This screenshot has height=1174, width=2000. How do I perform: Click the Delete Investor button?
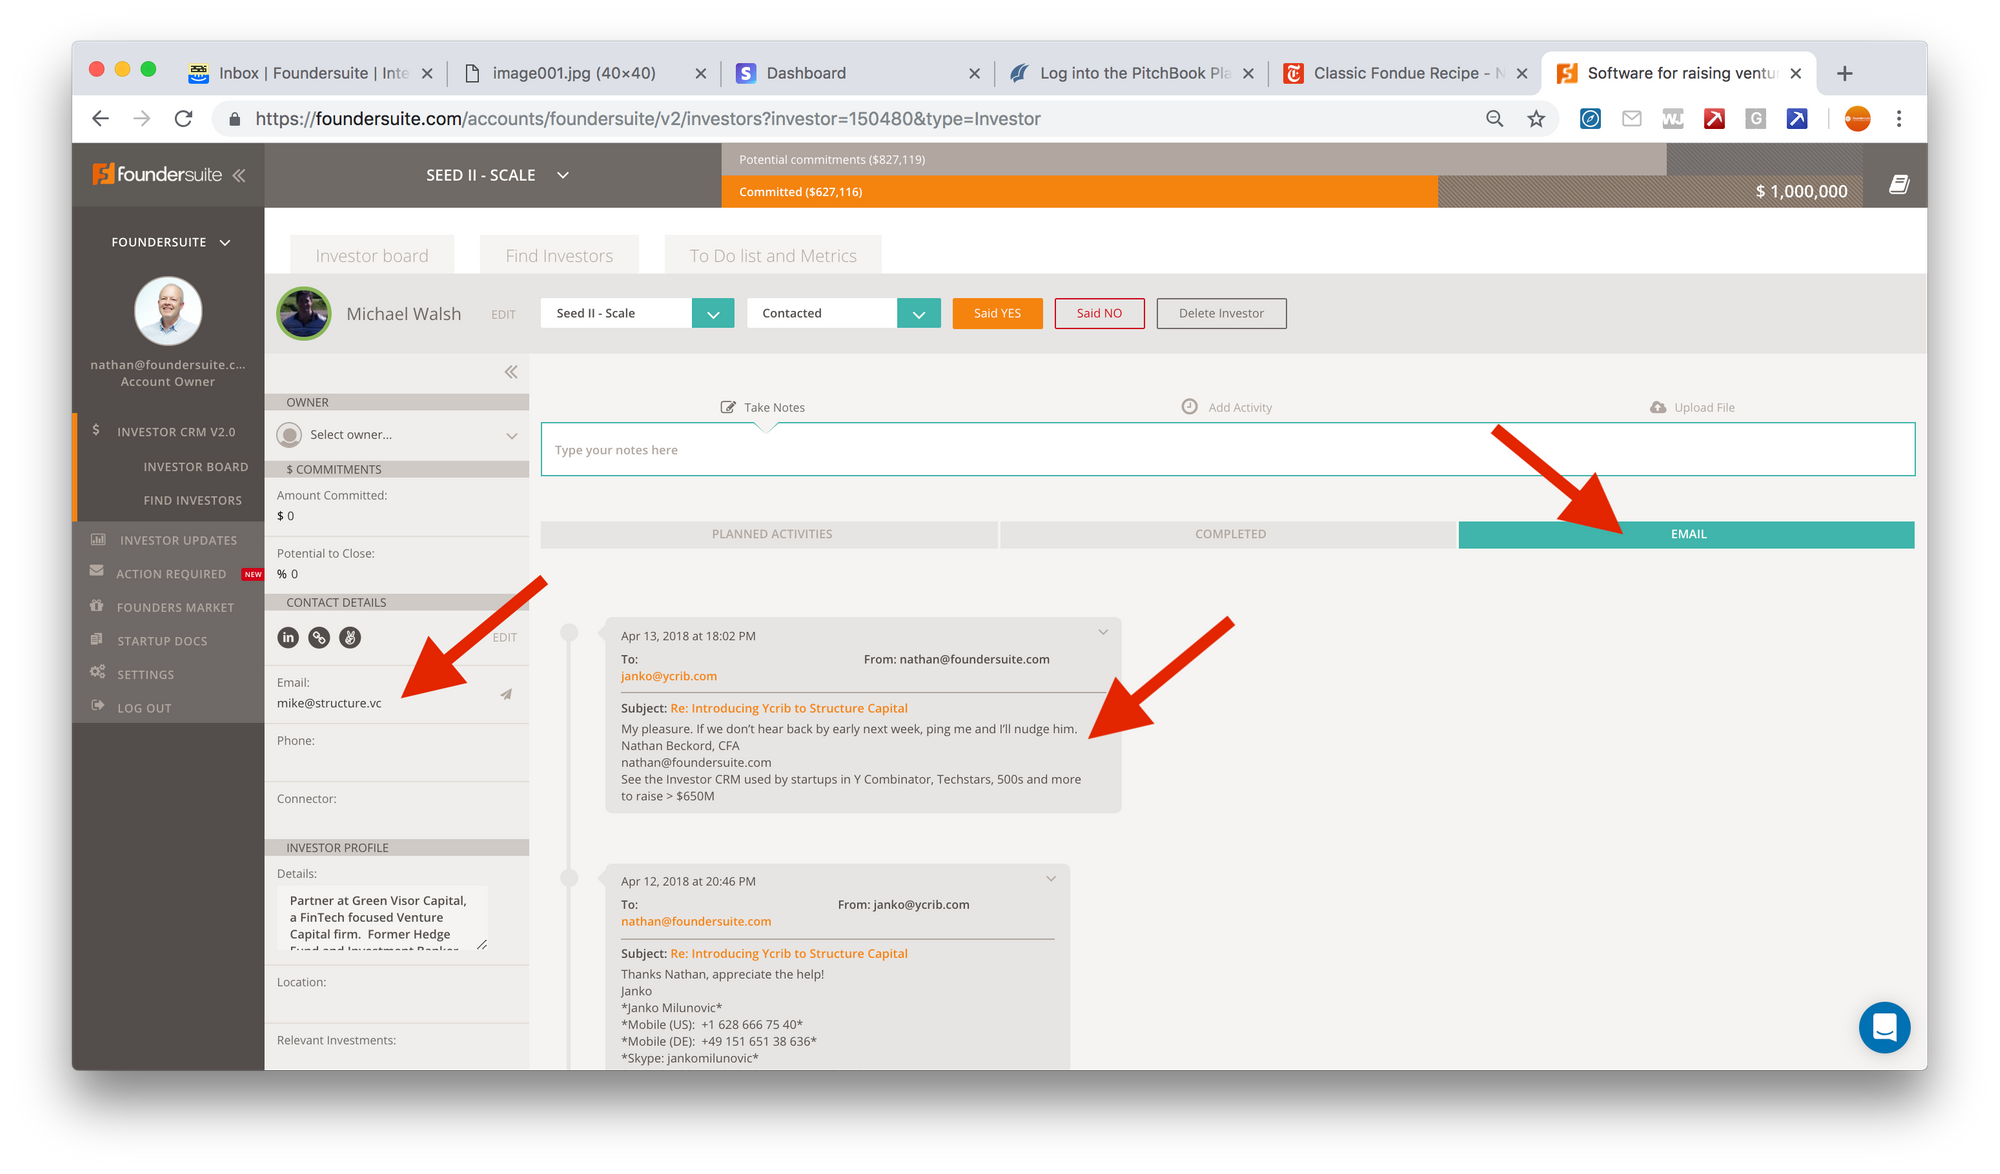click(1220, 313)
